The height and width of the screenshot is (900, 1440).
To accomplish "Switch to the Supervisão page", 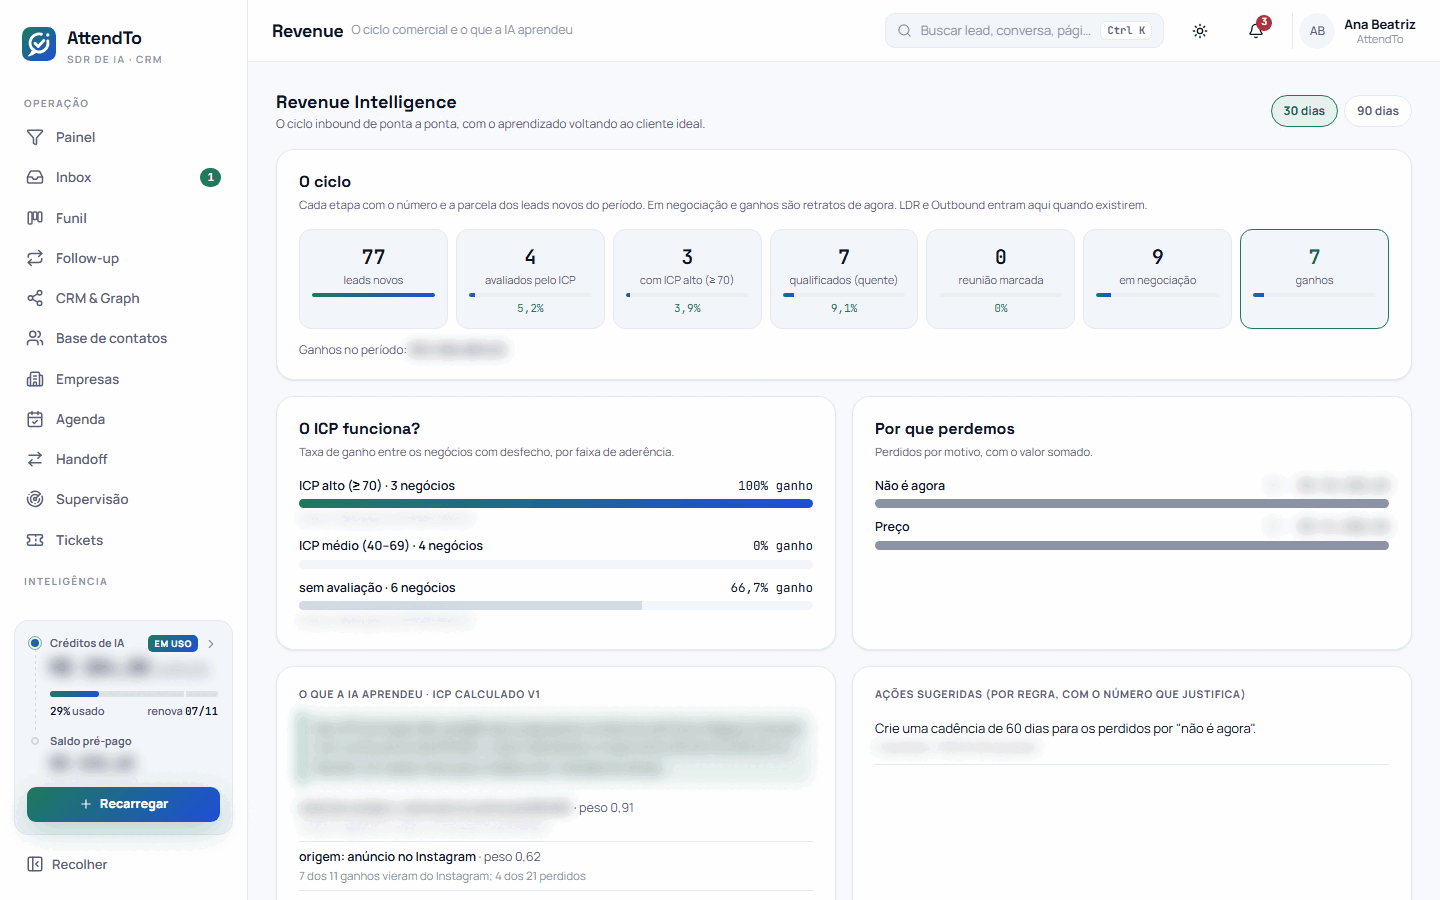I will point(124,499).
